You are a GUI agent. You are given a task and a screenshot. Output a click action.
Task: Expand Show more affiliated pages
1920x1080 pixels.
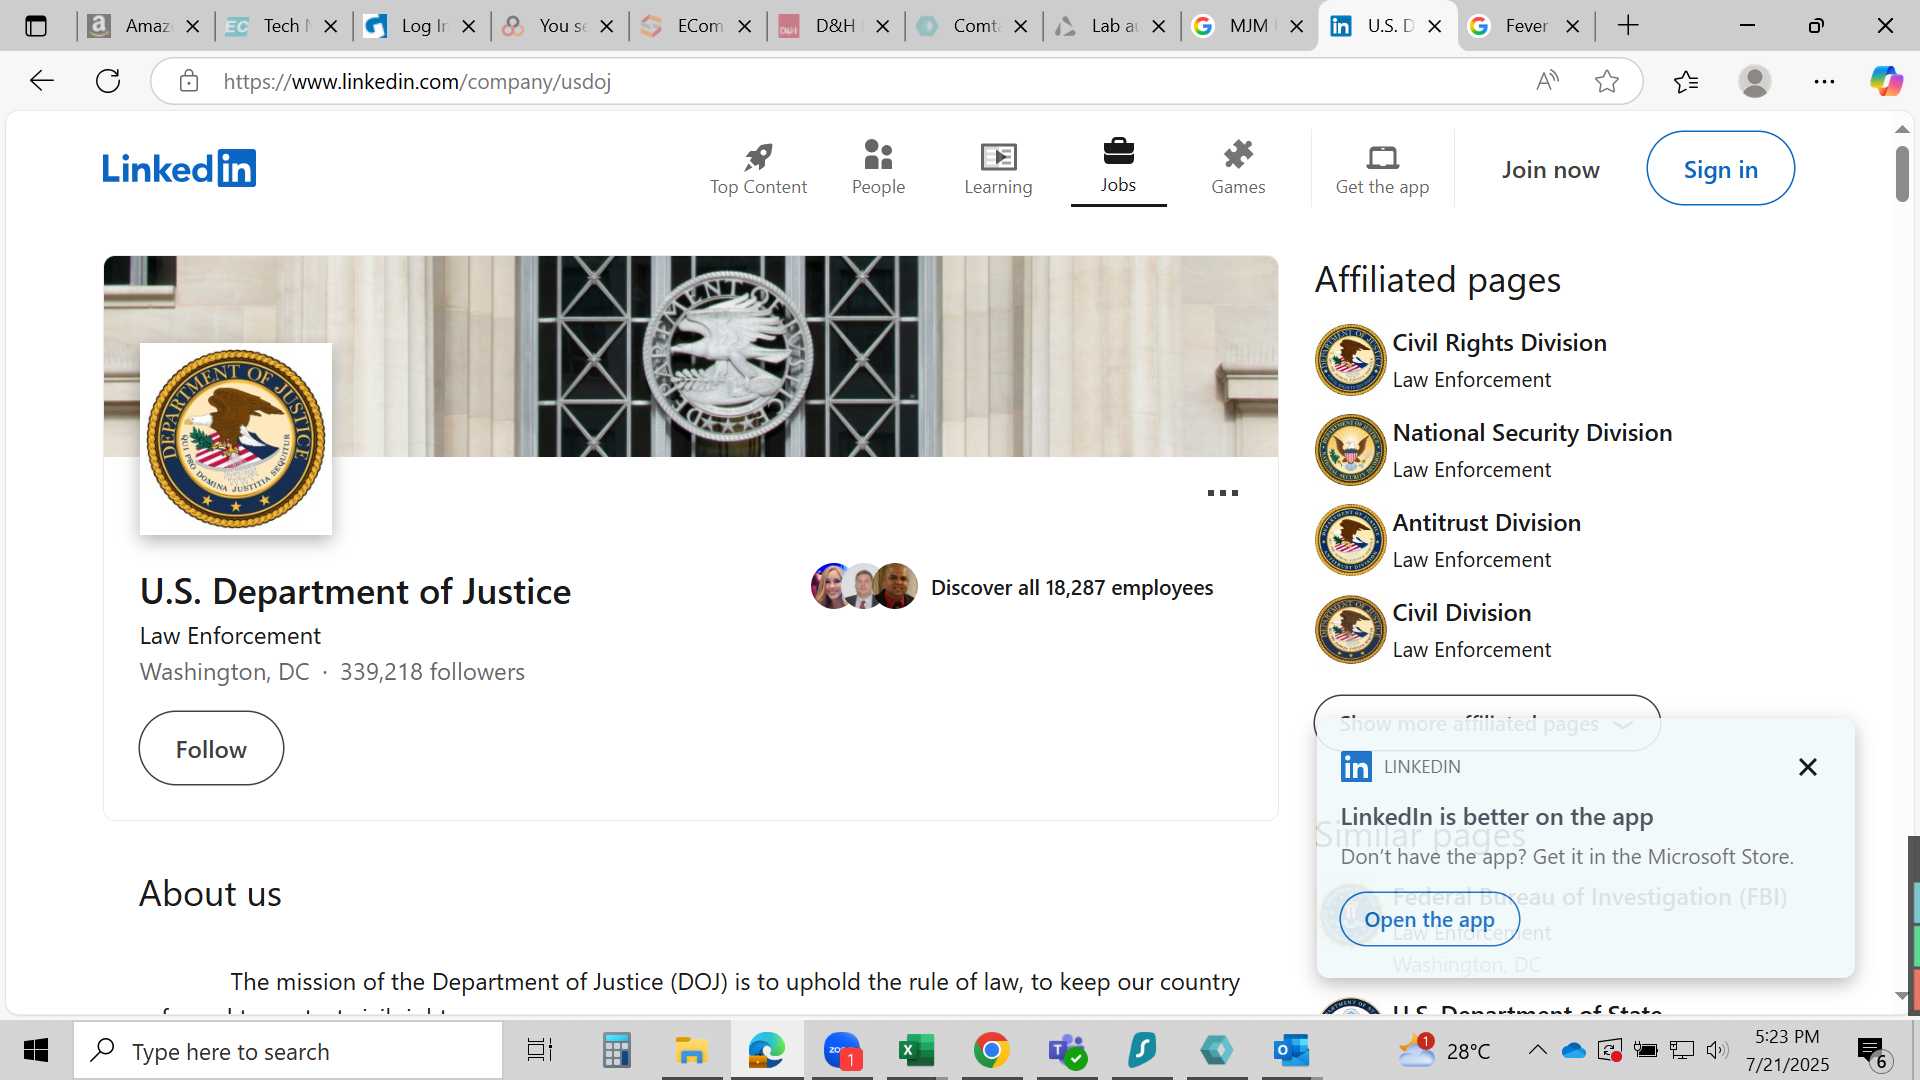coord(1487,723)
